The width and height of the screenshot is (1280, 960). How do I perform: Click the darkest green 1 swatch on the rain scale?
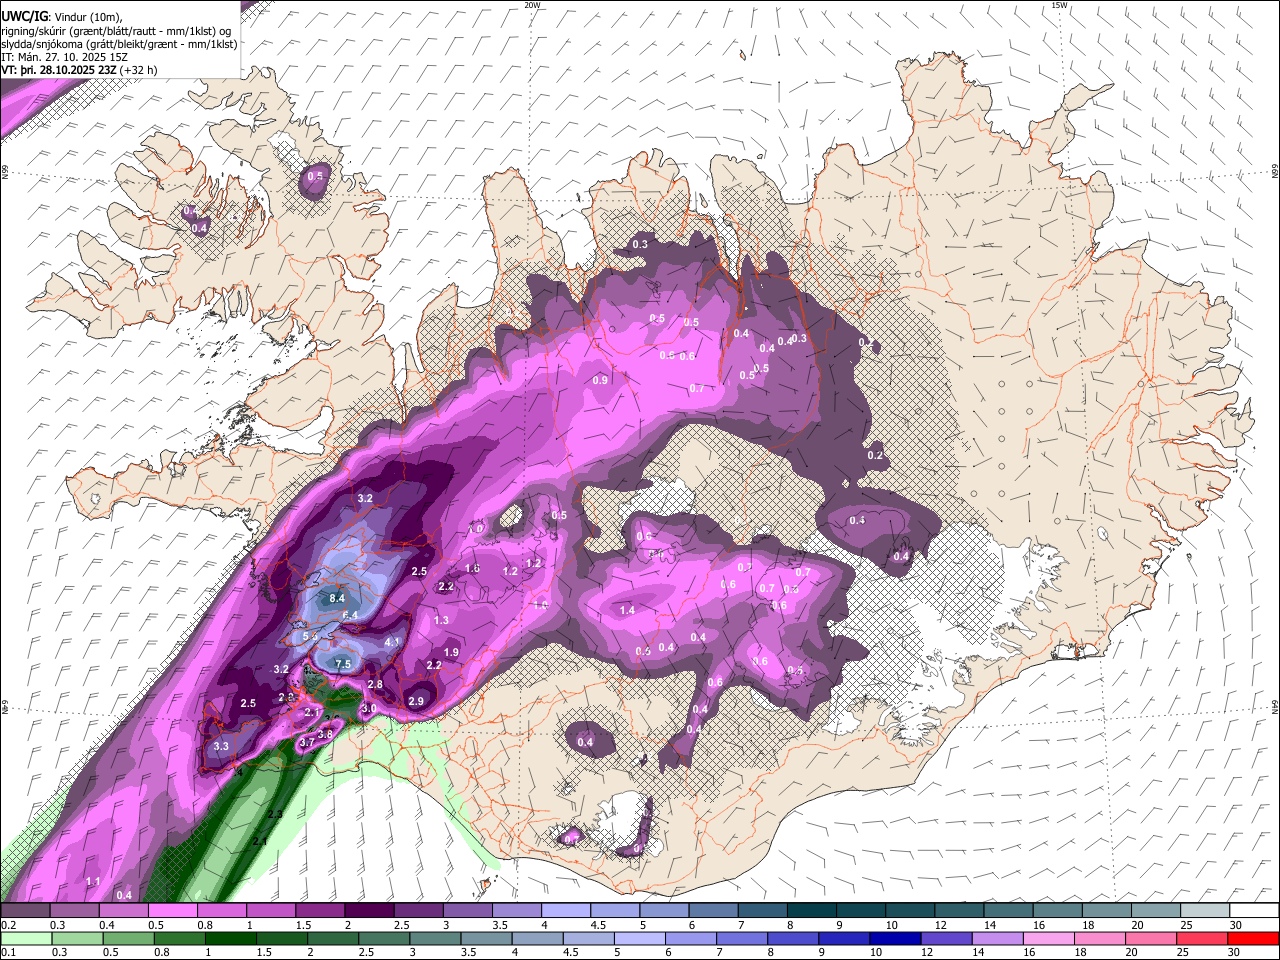pos(230,938)
